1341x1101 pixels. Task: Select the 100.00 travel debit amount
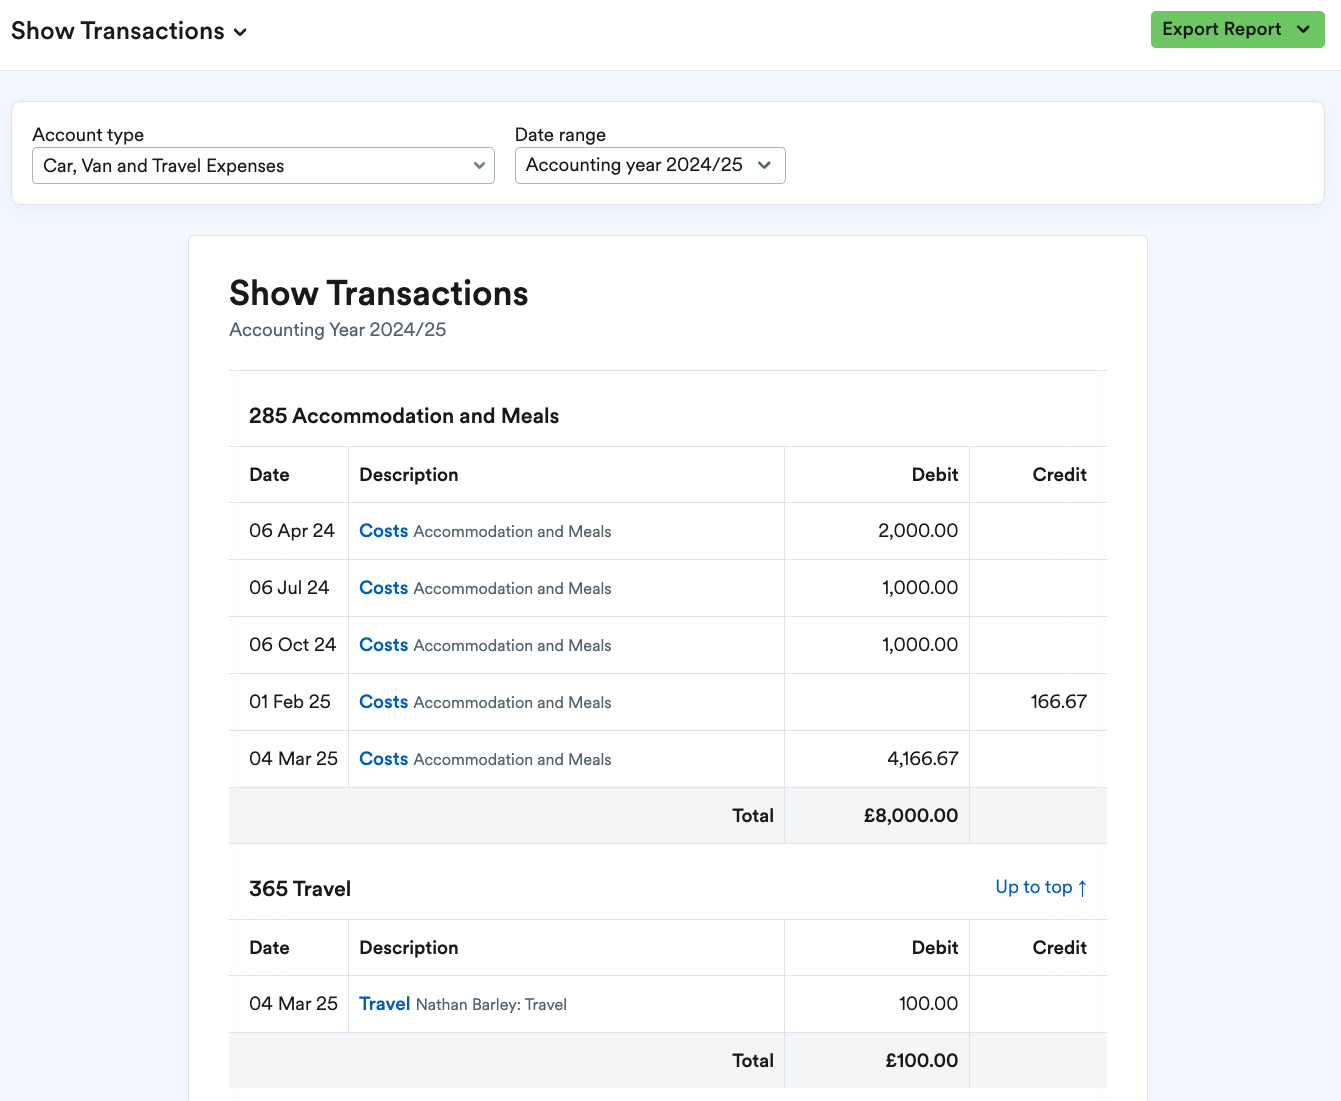tap(929, 1004)
